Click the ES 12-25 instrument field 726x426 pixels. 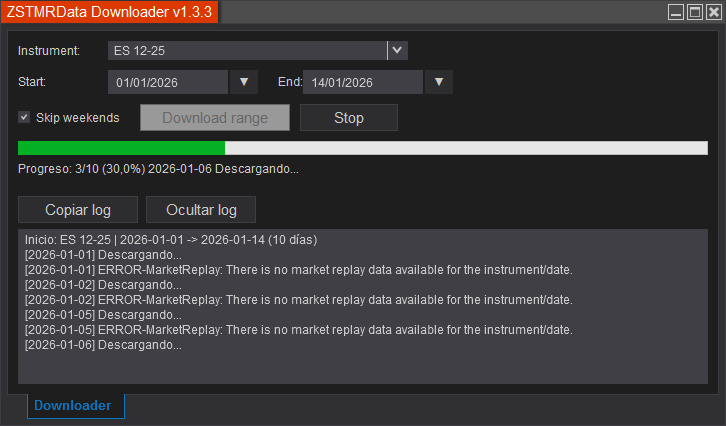coord(246,50)
